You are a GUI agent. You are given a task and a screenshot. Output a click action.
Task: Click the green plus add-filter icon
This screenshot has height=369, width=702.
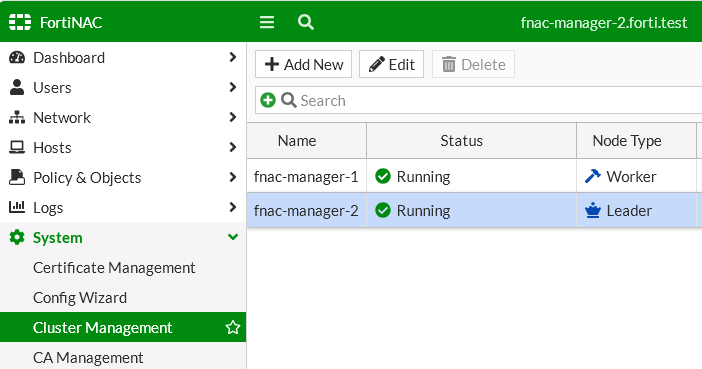pos(268,100)
